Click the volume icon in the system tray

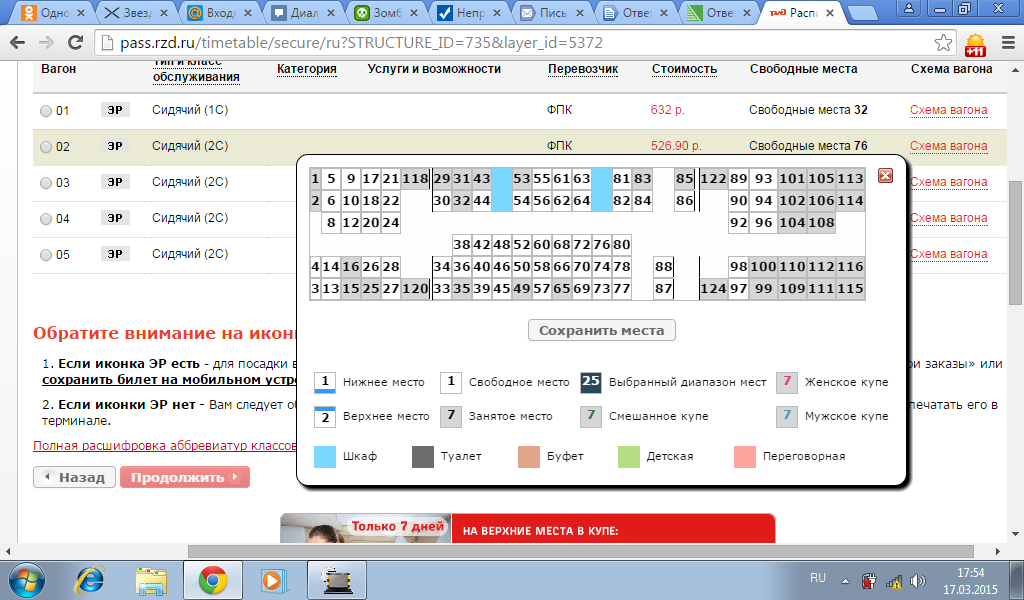click(918, 580)
